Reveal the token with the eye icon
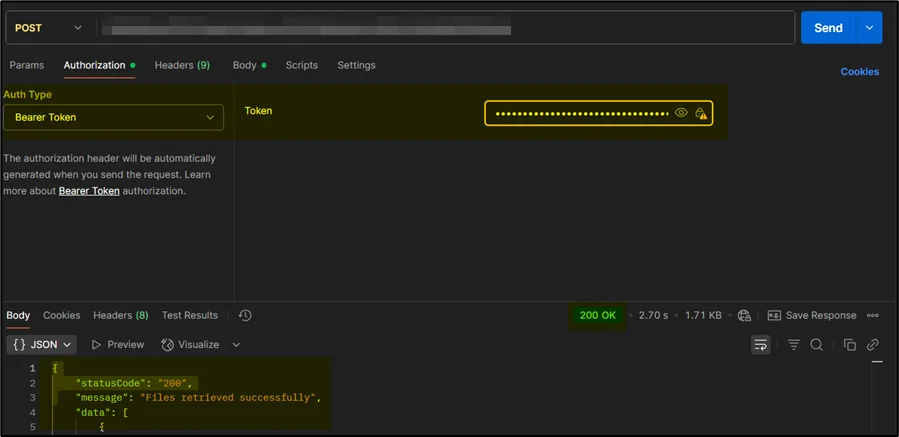The image size is (899, 437). (x=681, y=113)
